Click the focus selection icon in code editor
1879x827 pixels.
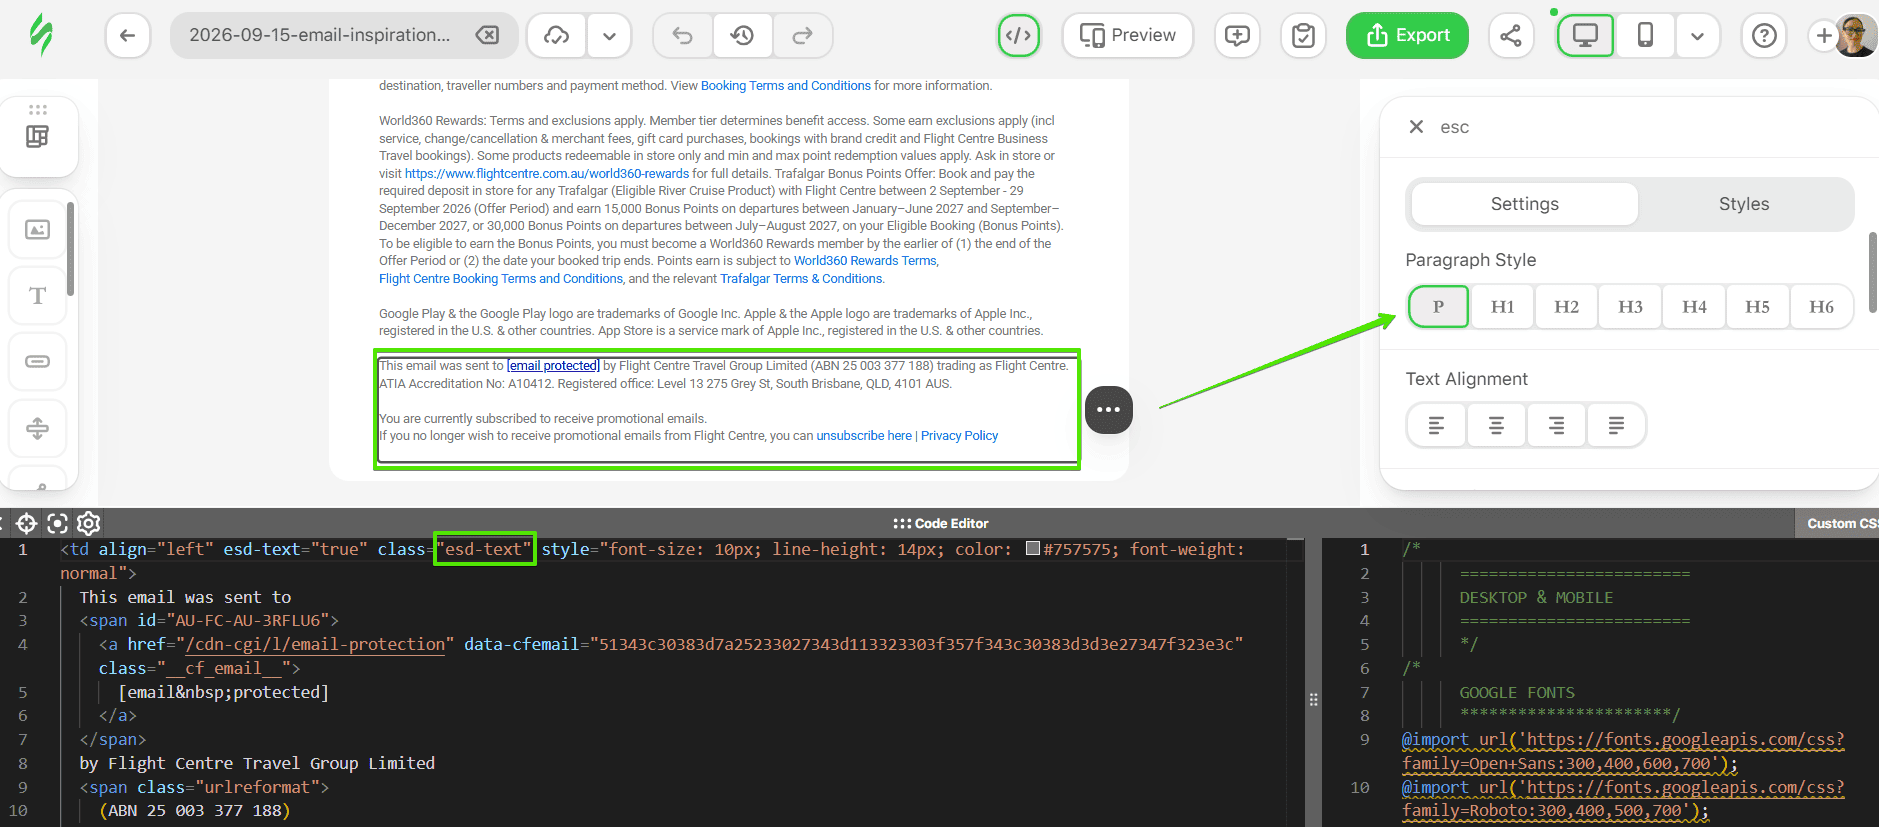tap(58, 523)
